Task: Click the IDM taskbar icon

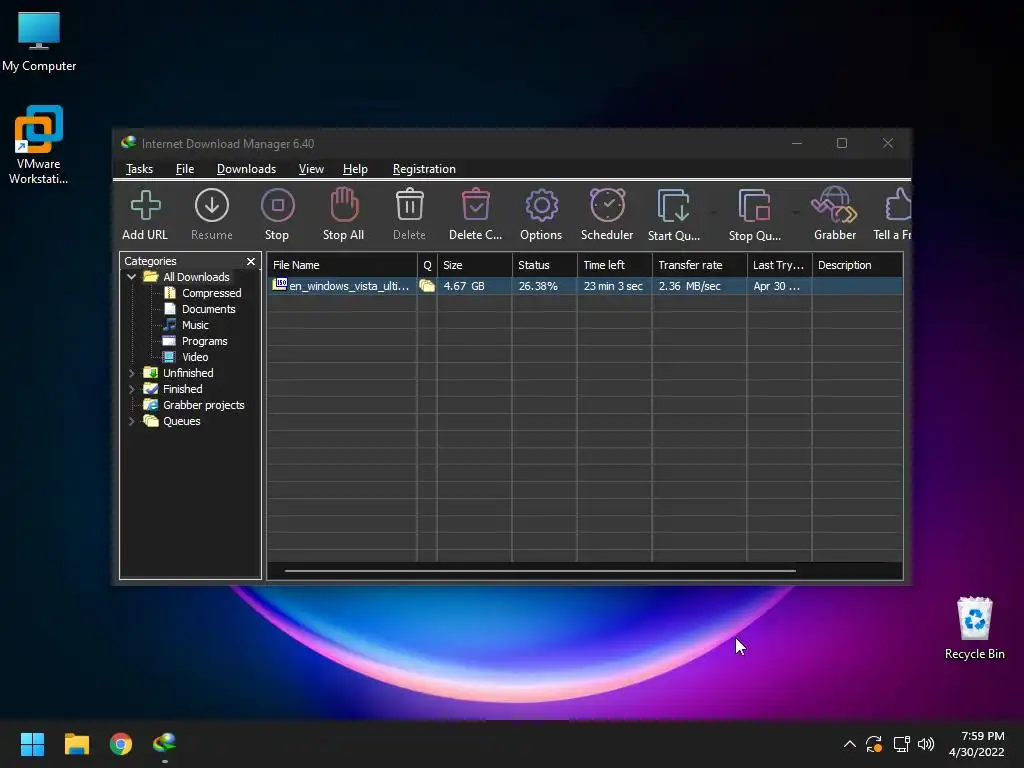Action: pos(165,744)
